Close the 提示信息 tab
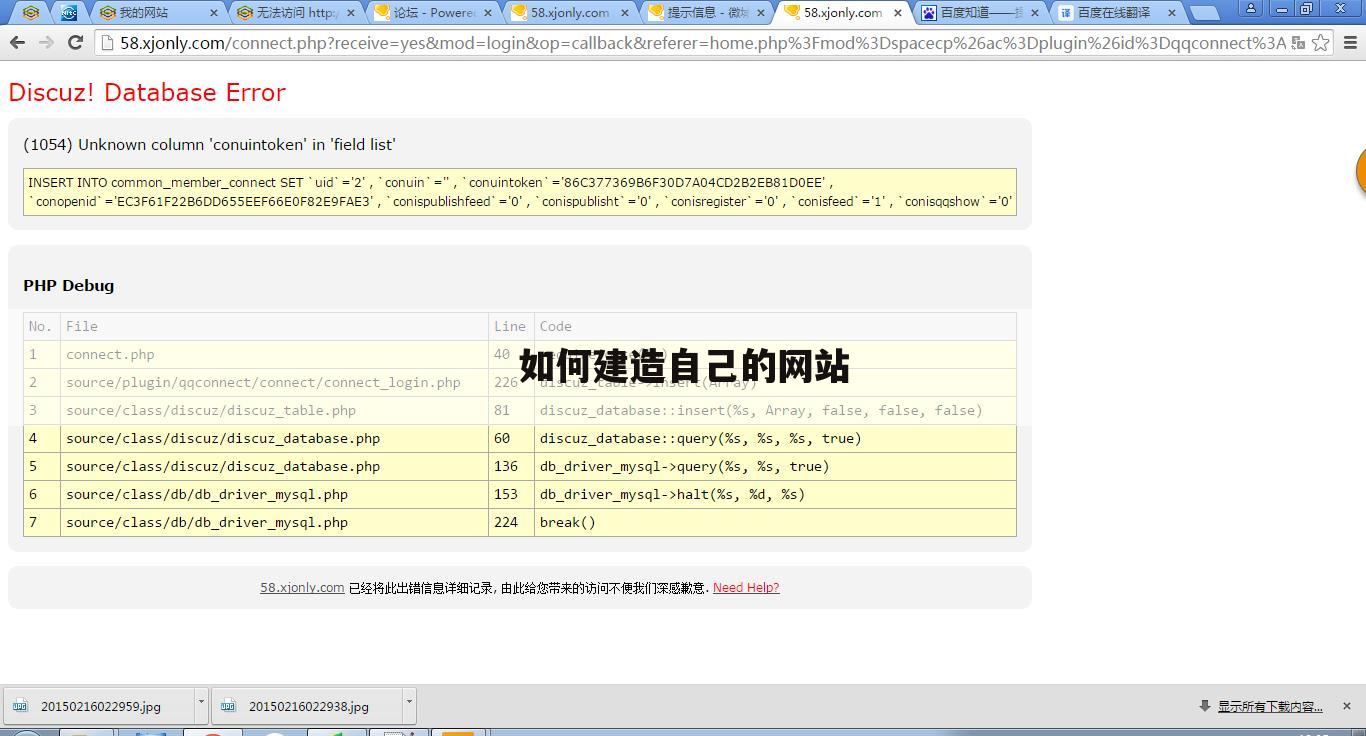The width and height of the screenshot is (1366, 736). click(x=761, y=13)
